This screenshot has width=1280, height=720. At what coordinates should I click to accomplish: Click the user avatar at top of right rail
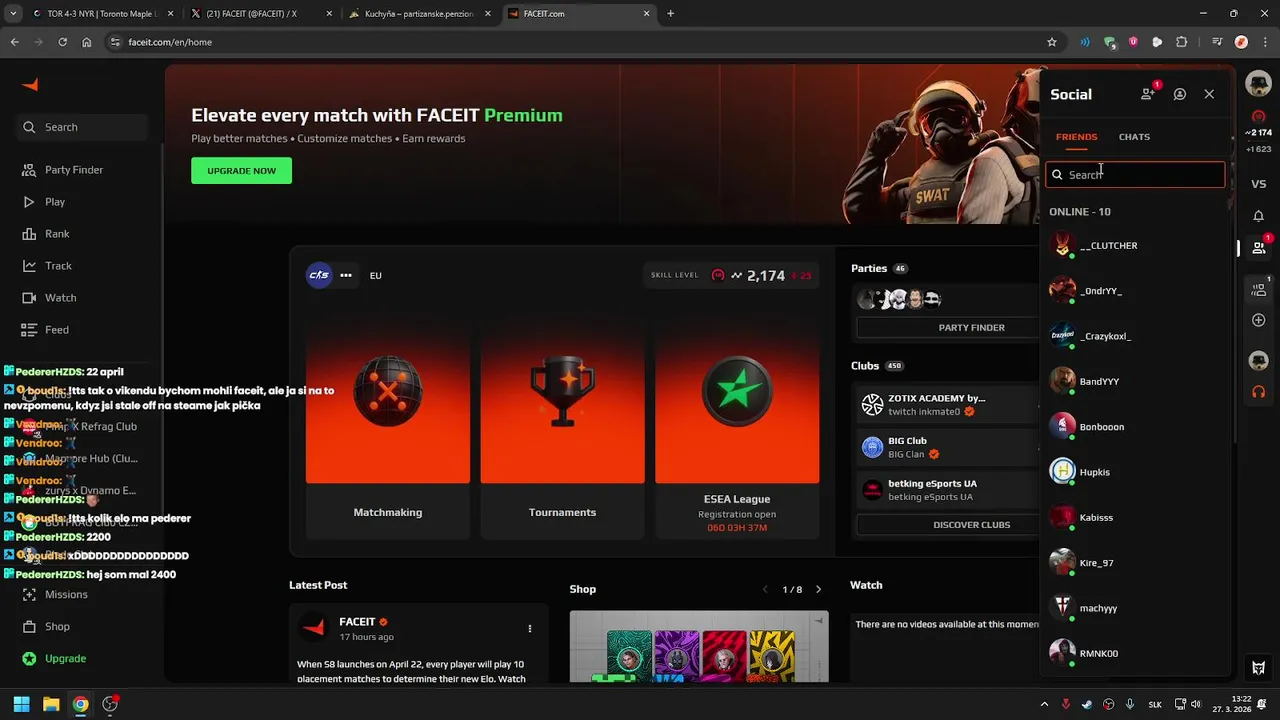click(1258, 85)
